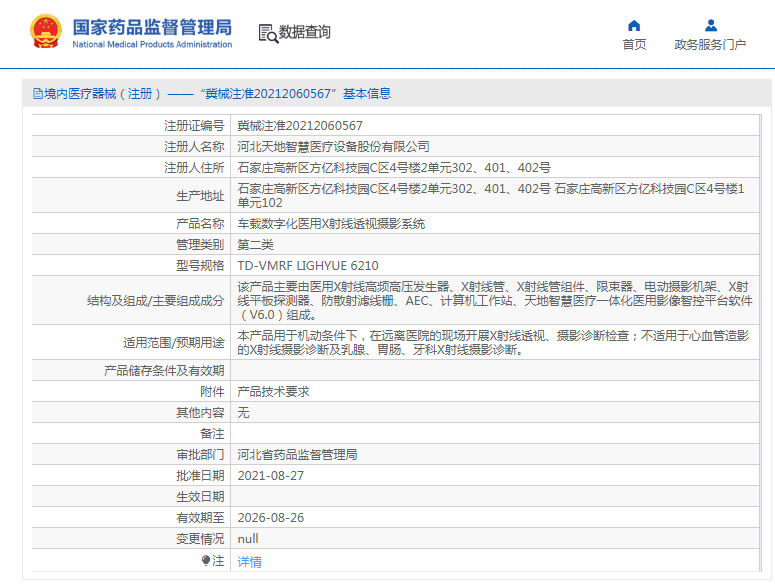This screenshot has width=775, height=585.
Task: Click 数据查询 heading text
Action: (304, 32)
